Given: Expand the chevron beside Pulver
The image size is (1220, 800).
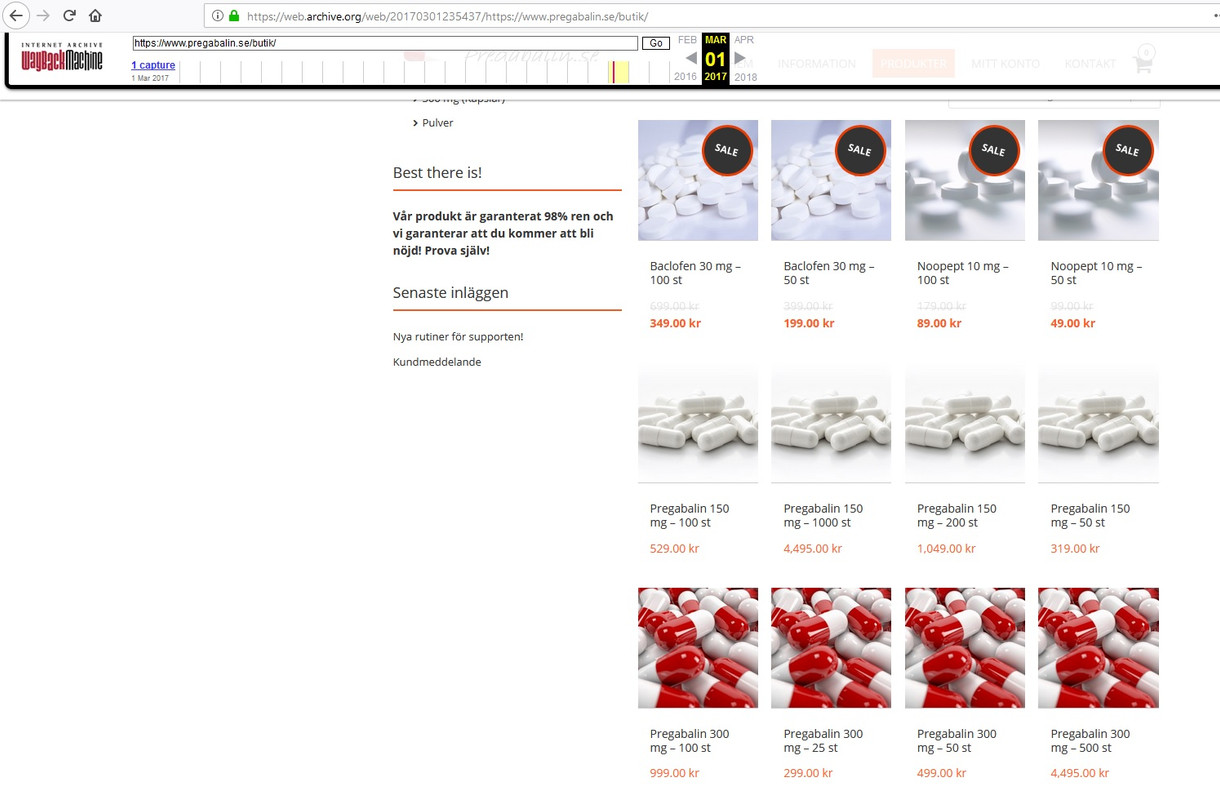Looking at the screenshot, I should [x=415, y=123].
